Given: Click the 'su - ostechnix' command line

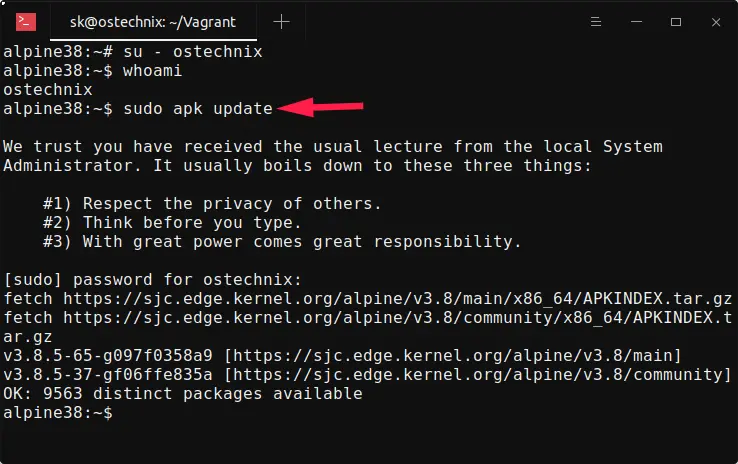Looking at the screenshot, I should (192, 51).
